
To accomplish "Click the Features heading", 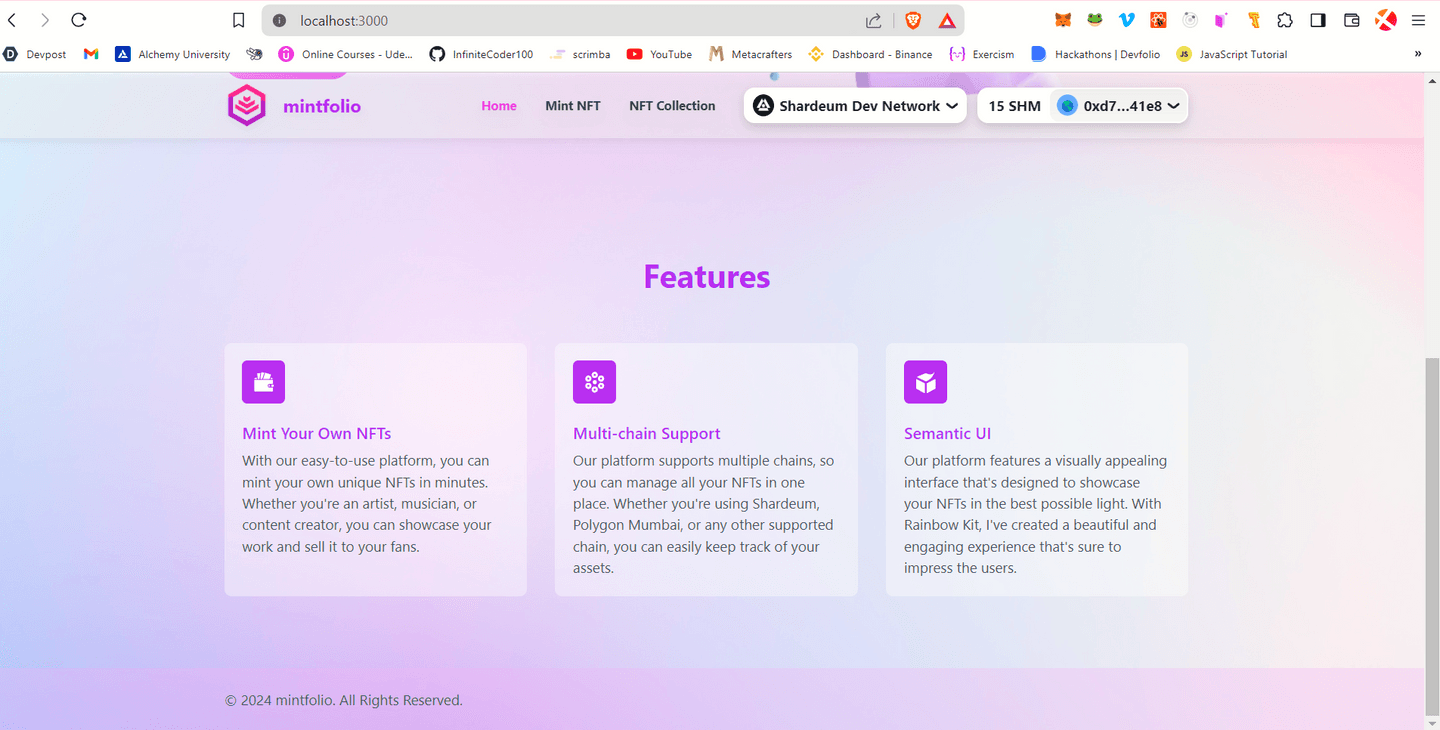I will coord(707,277).
